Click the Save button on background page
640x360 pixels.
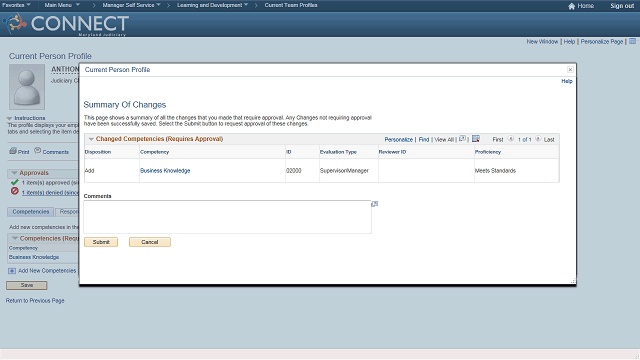click(27, 285)
